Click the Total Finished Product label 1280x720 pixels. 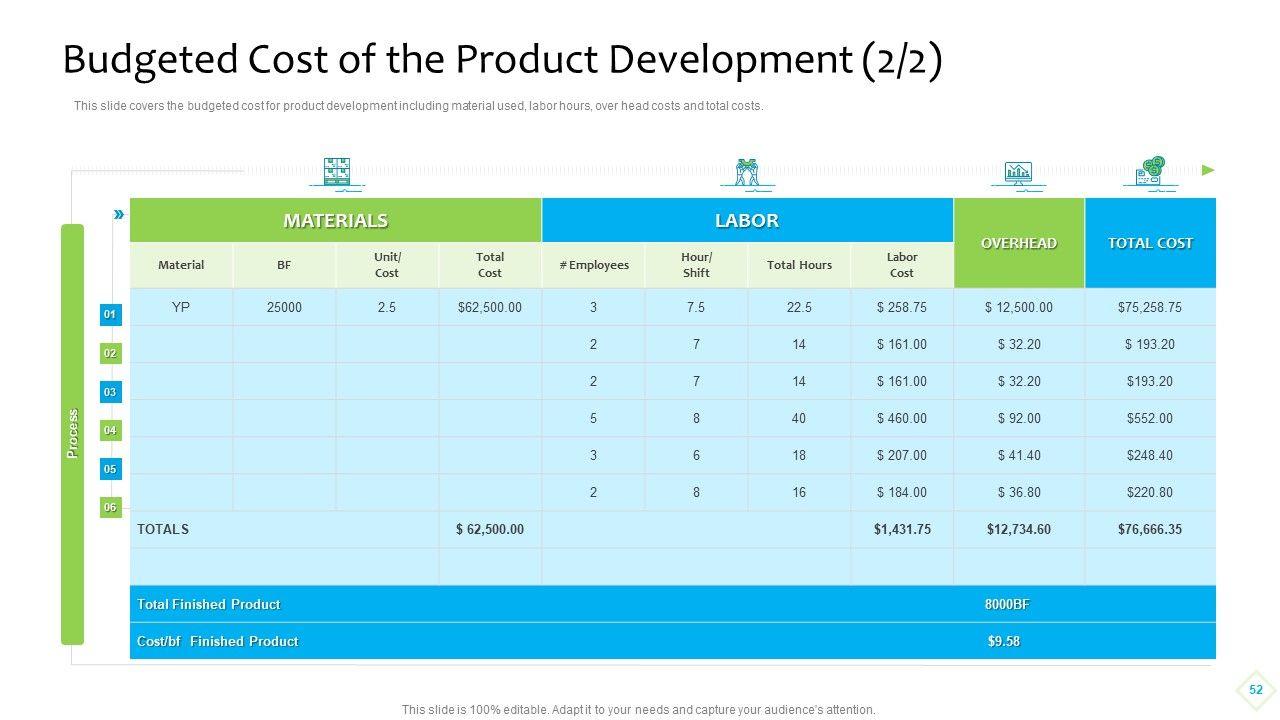click(x=208, y=604)
